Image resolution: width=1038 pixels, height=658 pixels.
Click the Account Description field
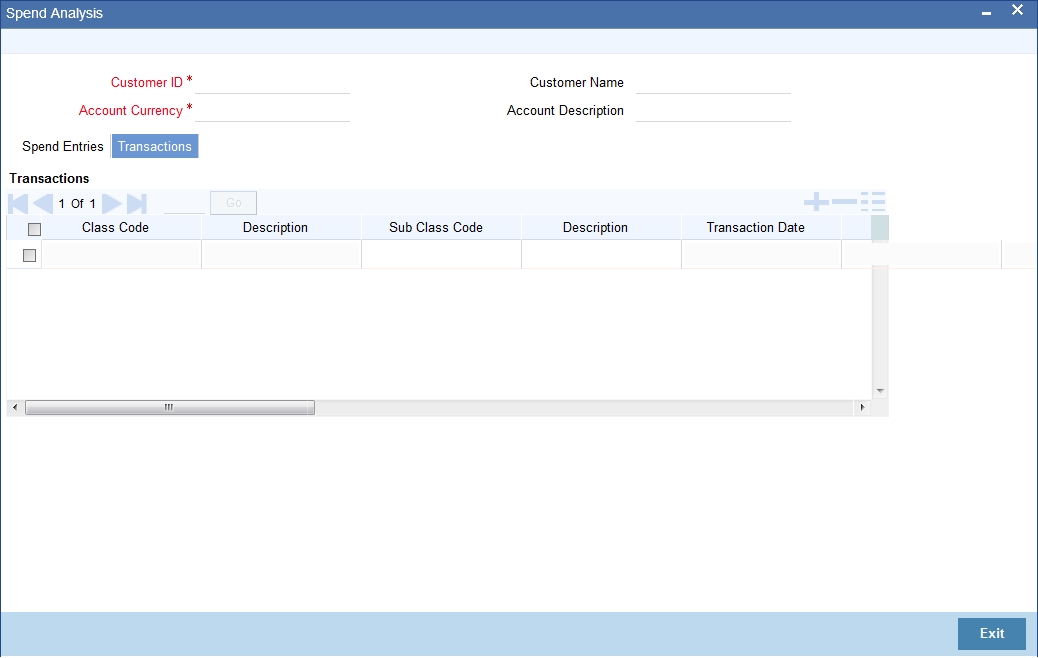click(x=713, y=111)
